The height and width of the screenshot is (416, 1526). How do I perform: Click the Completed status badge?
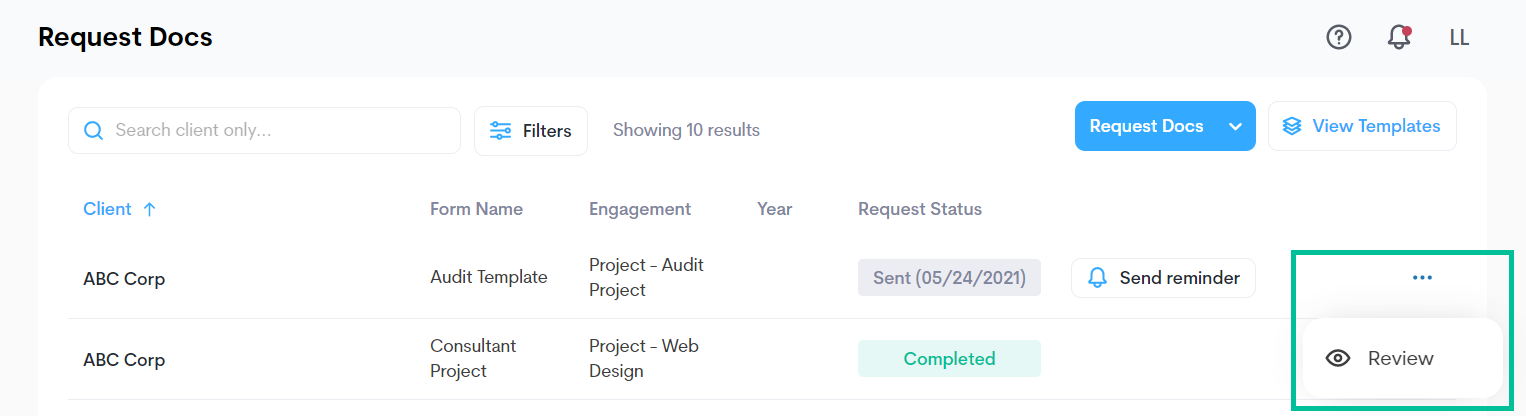[949, 359]
